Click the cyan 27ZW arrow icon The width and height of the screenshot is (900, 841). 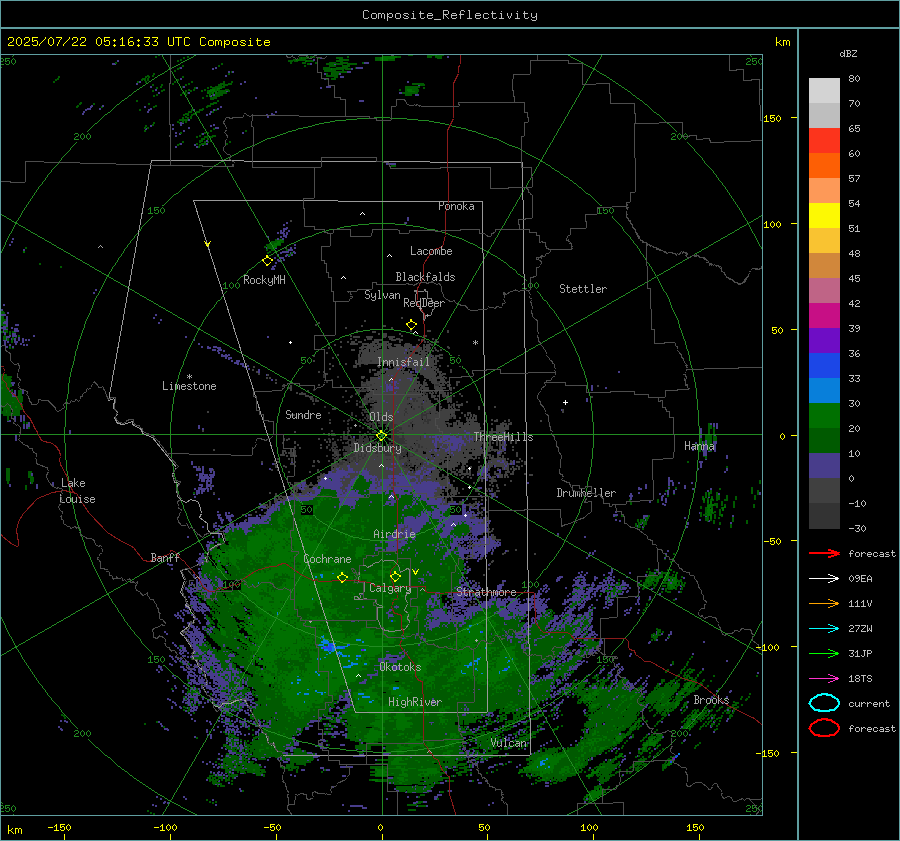coord(824,629)
